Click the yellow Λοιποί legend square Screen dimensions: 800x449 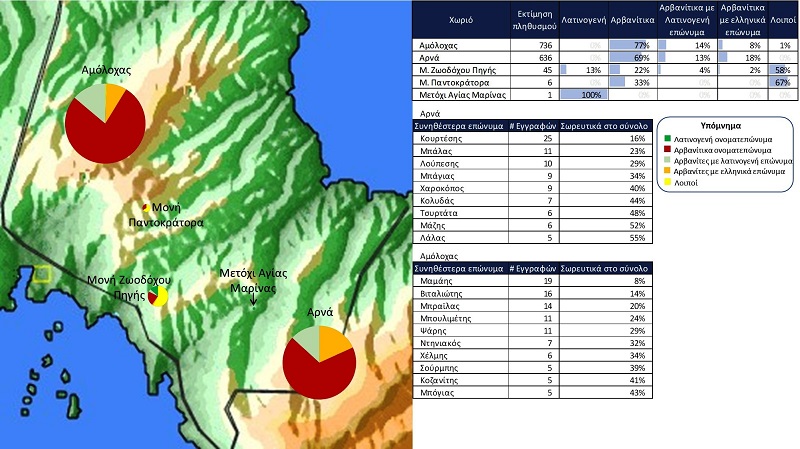(x=668, y=182)
